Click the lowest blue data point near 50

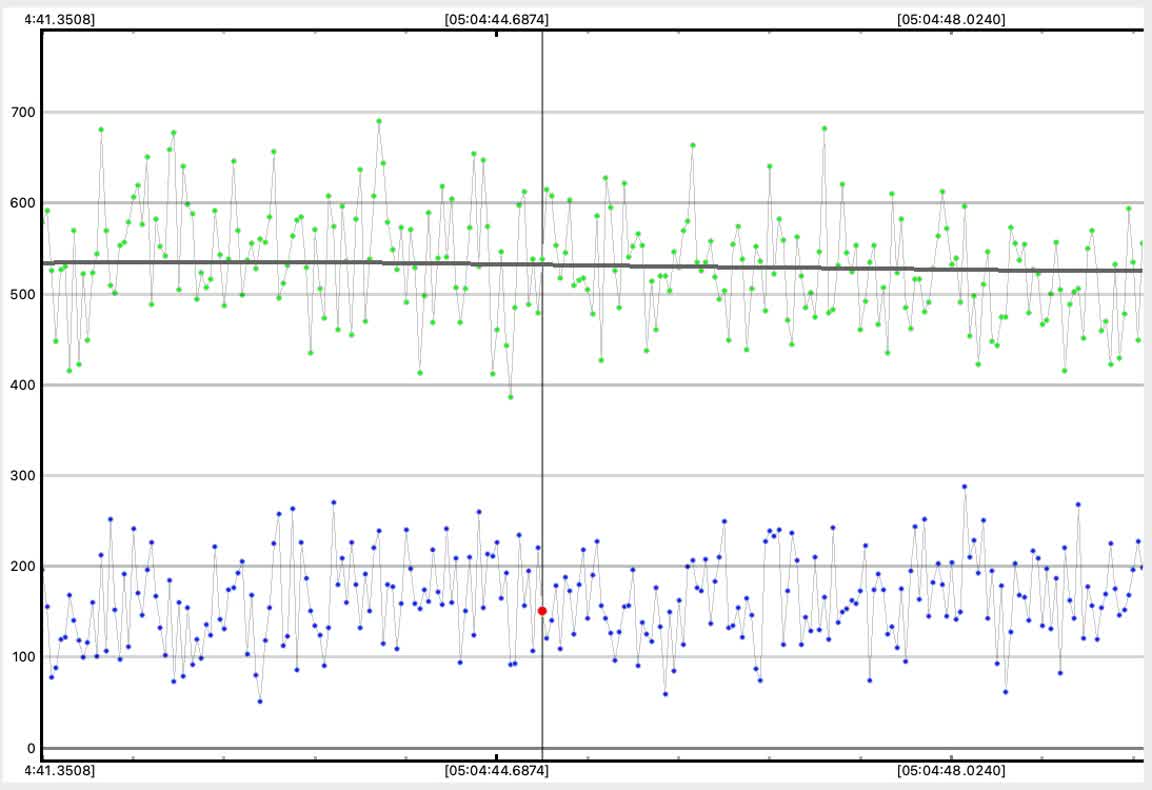260,701
